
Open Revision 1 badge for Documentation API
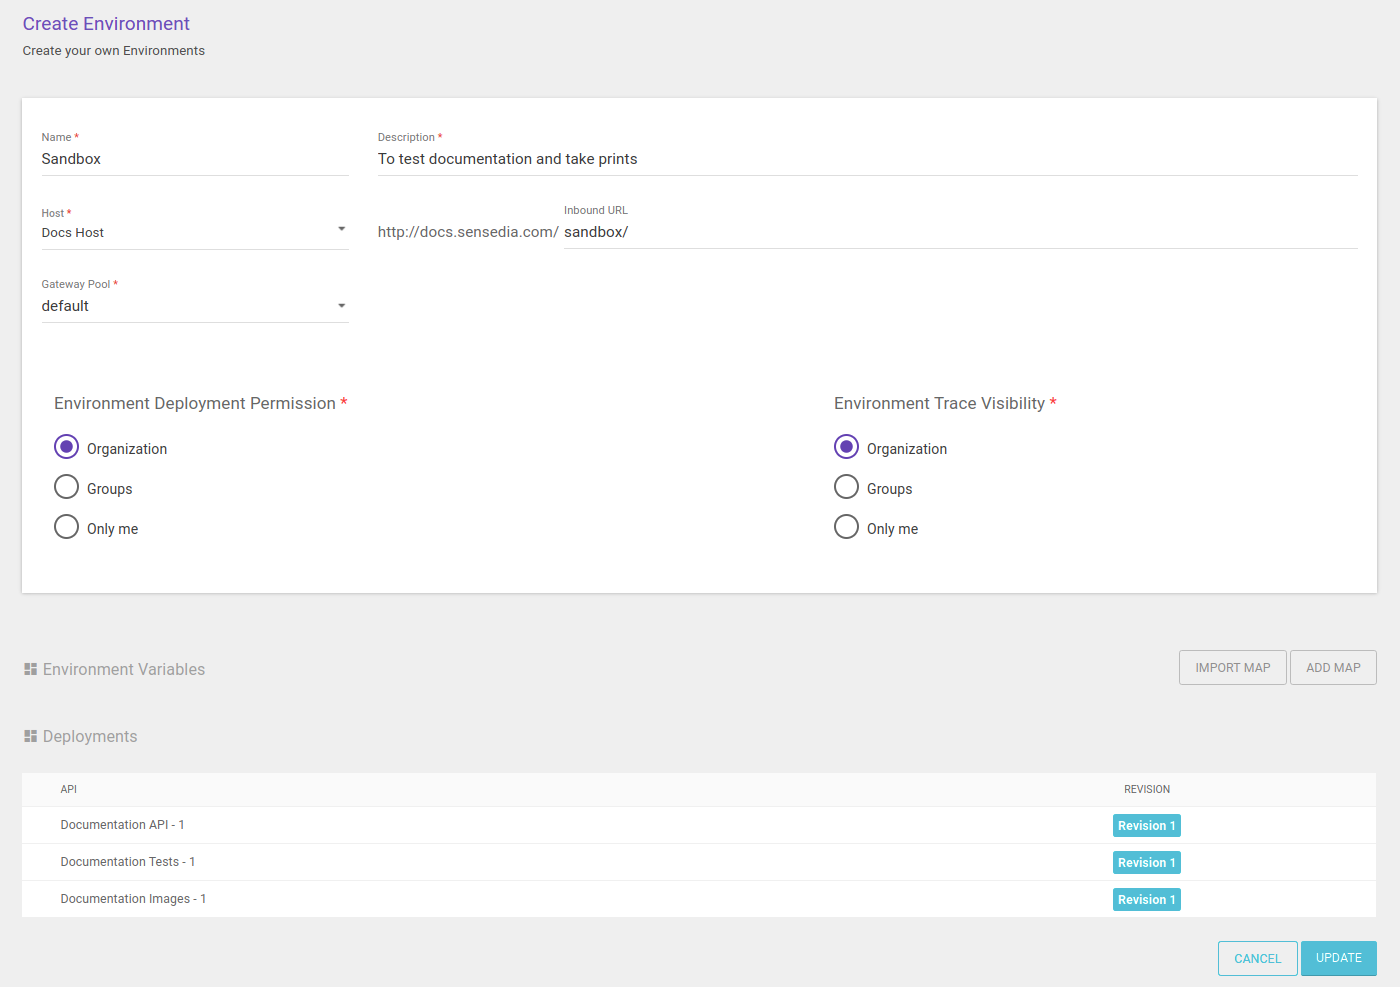[1146, 825]
